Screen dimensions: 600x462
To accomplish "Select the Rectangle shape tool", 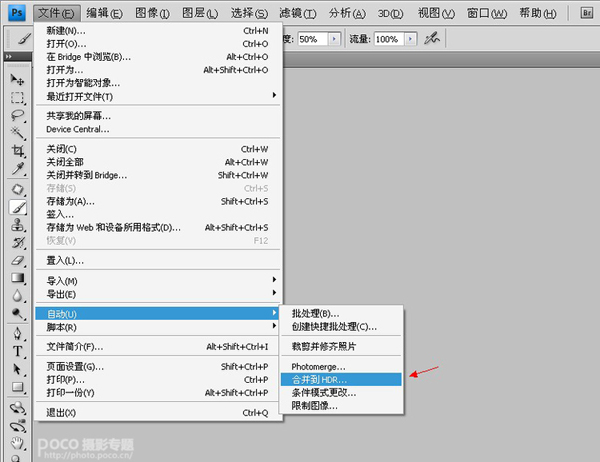I will click(x=17, y=387).
